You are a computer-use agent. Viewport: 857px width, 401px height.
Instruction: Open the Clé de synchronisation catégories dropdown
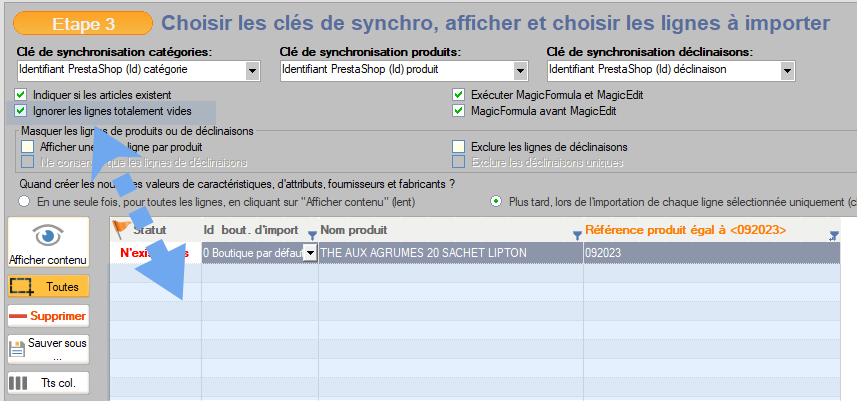point(252,70)
